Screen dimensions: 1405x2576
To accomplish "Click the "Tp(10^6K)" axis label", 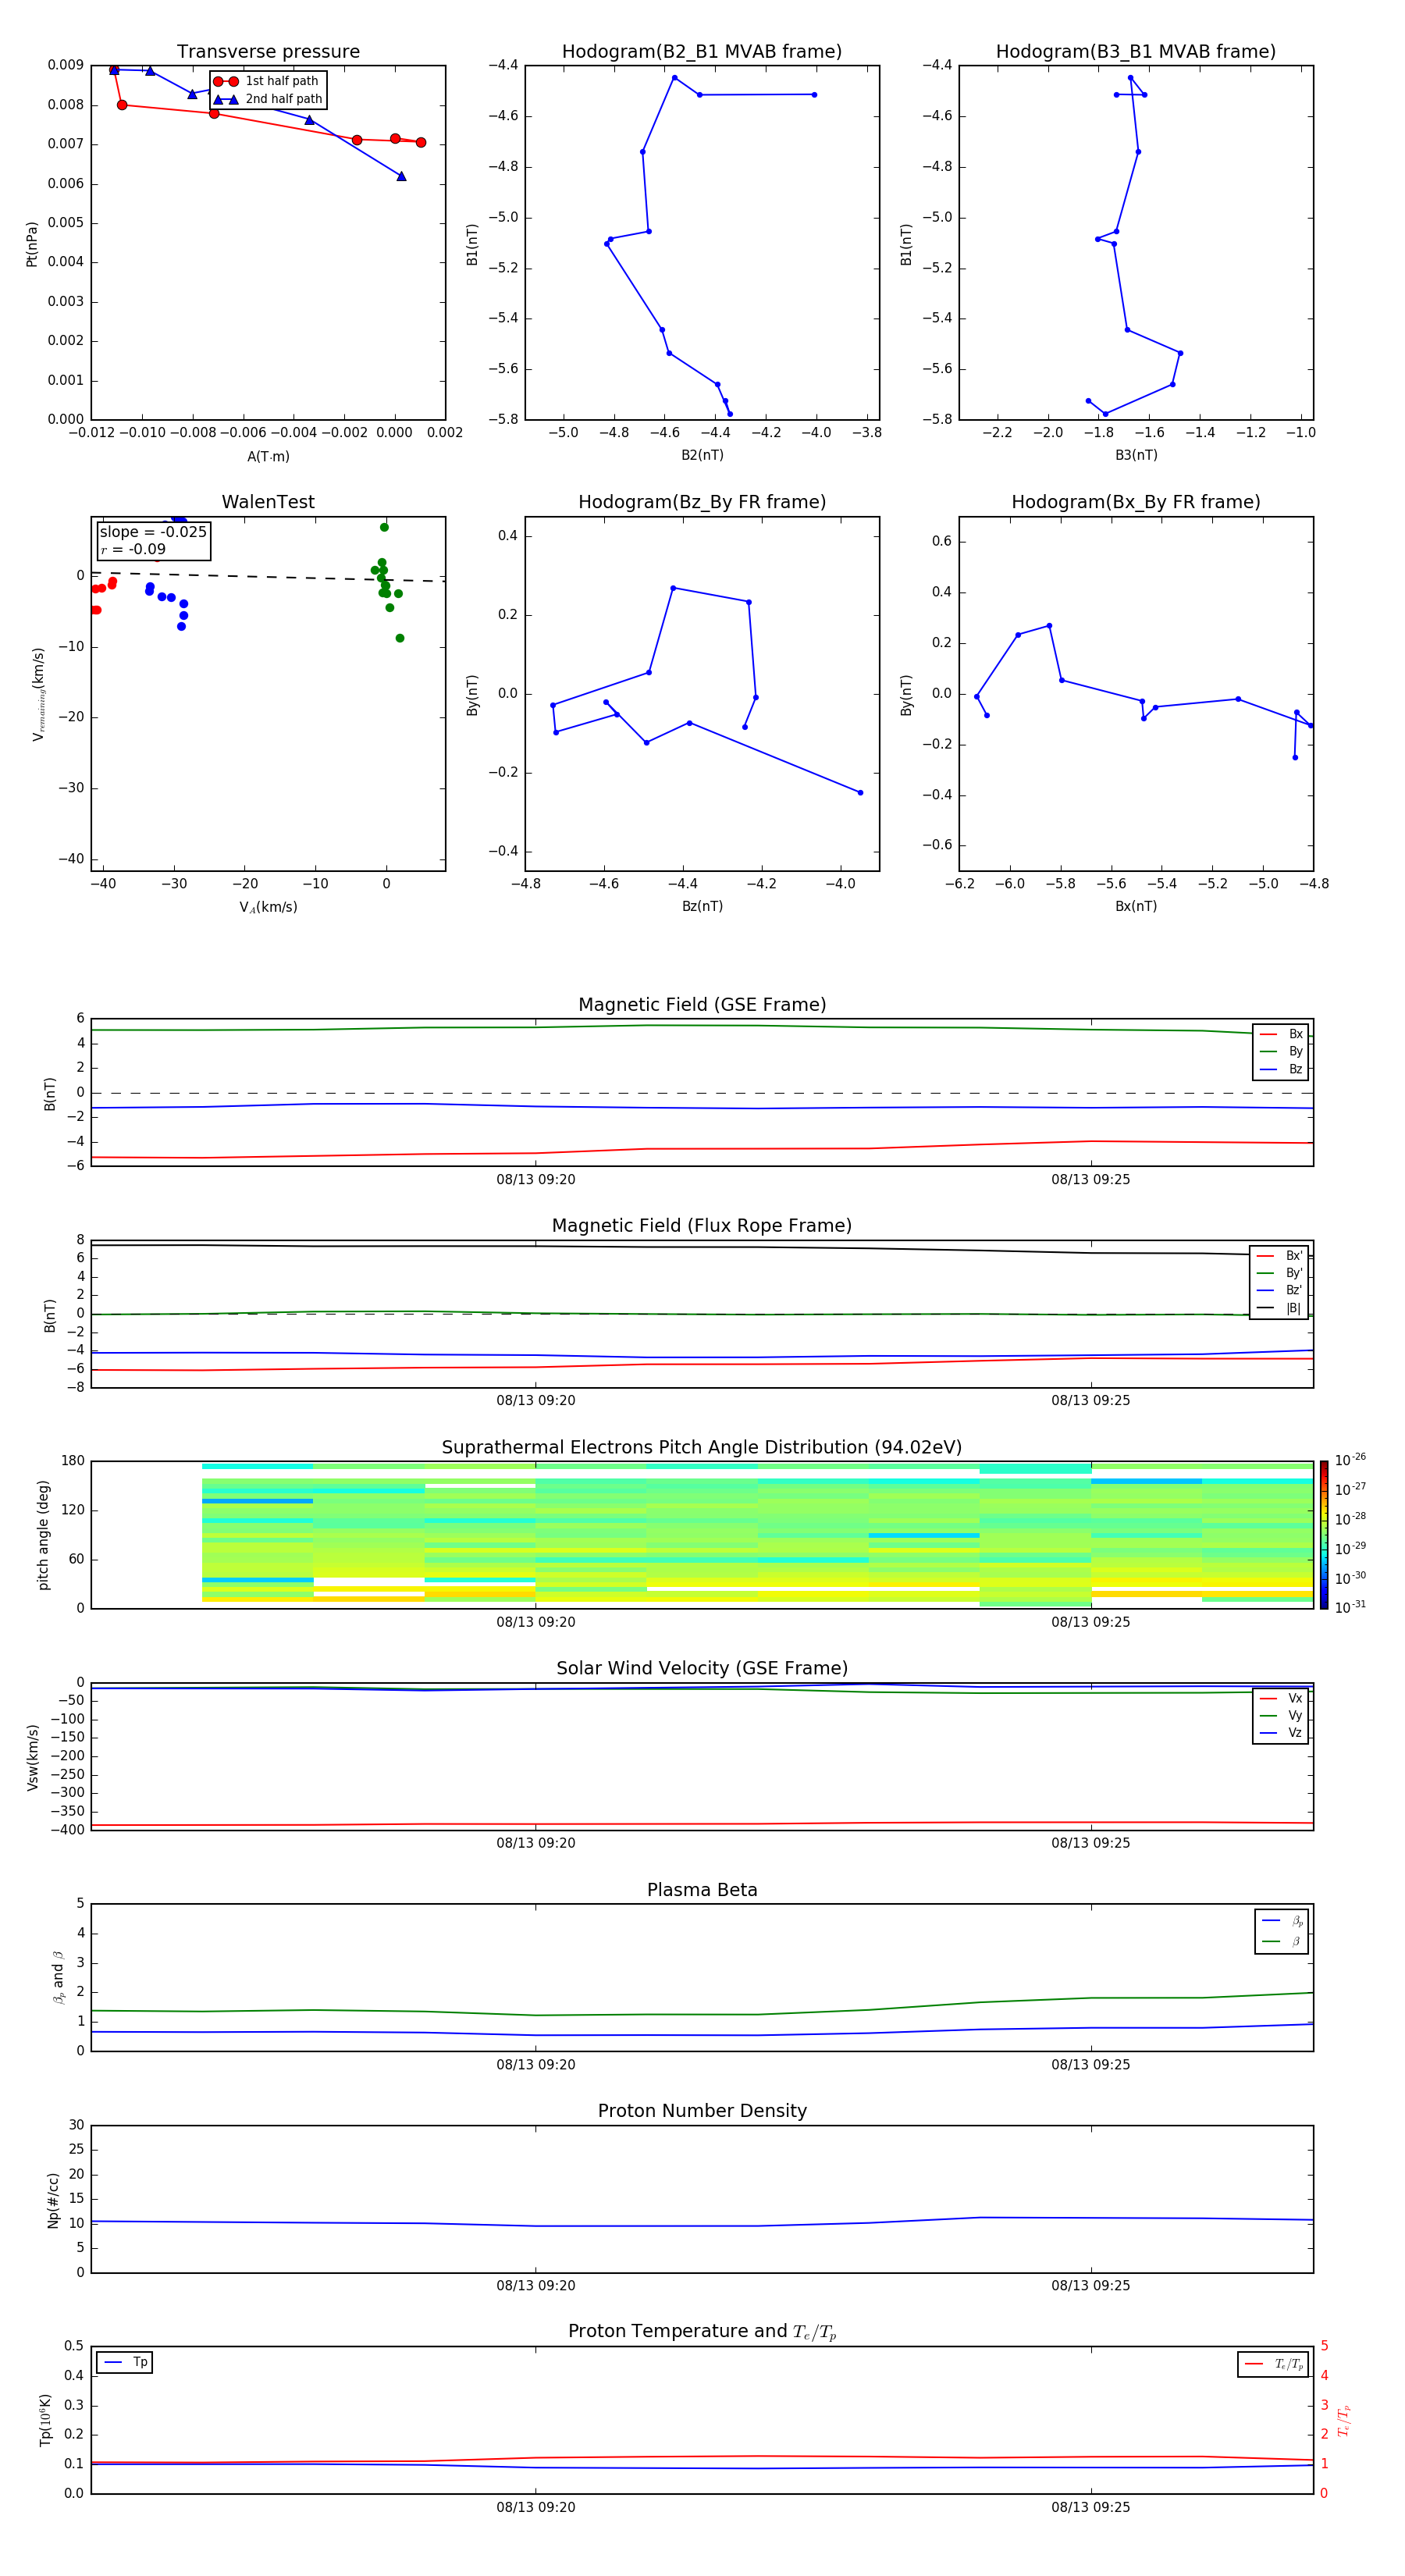I will pyautogui.click(x=45, y=2420).
